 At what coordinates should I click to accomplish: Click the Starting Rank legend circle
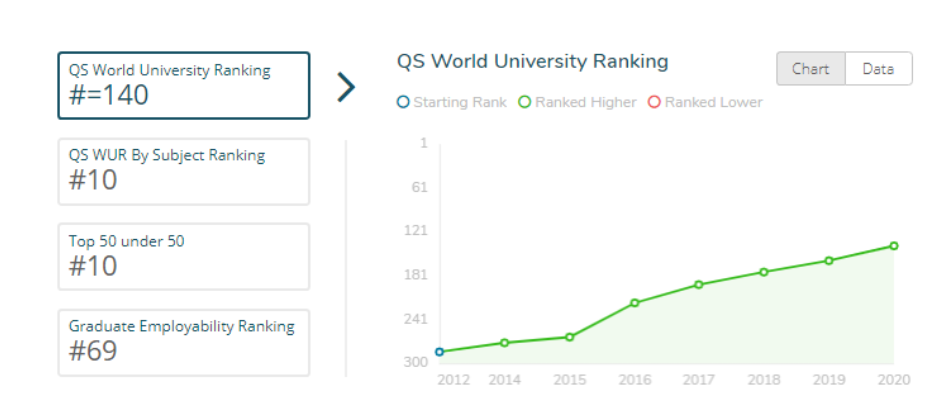pyautogui.click(x=403, y=102)
